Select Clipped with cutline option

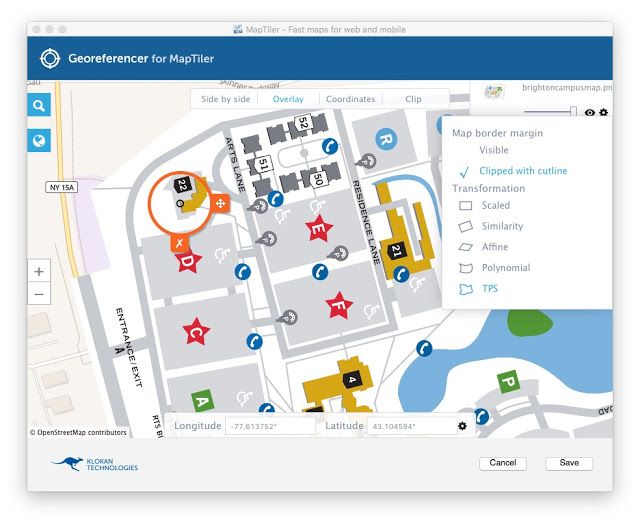coord(522,171)
